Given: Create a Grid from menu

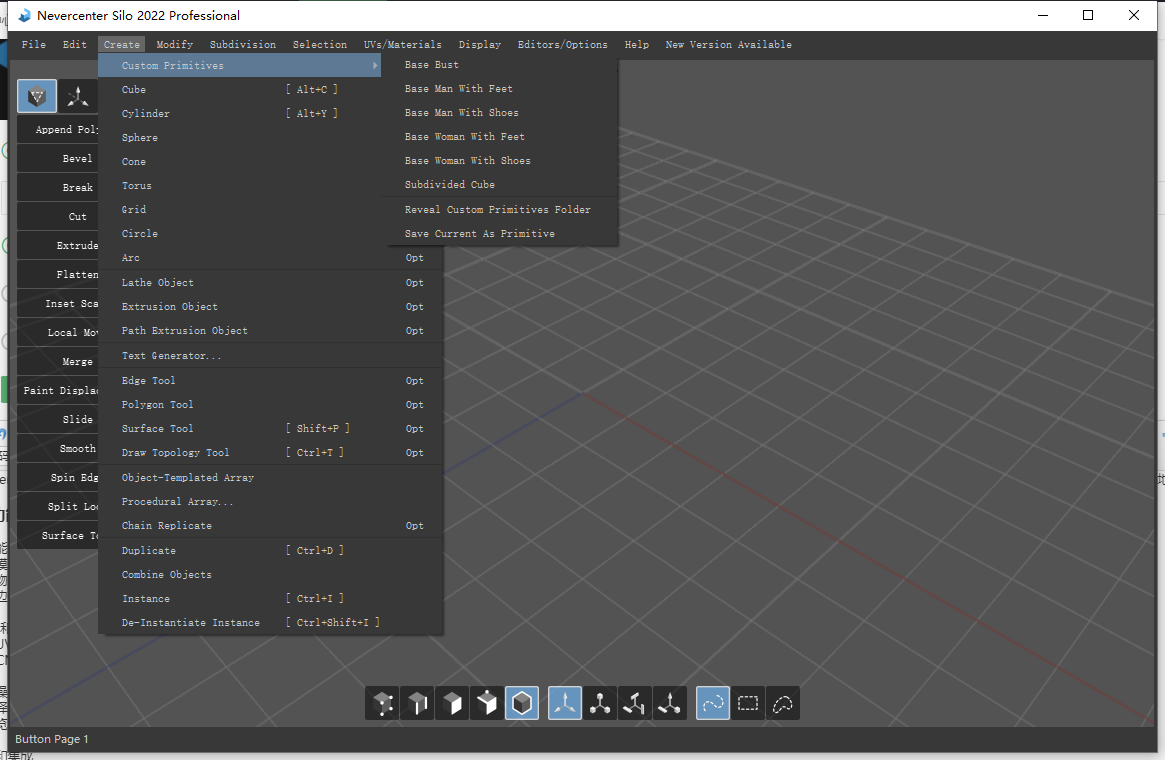Looking at the screenshot, I should pyautogui.click(x=239, y=210).
